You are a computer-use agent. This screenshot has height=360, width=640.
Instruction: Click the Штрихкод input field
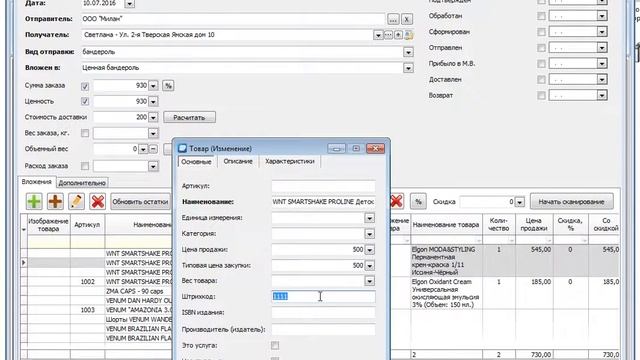[x=323, y=297]
